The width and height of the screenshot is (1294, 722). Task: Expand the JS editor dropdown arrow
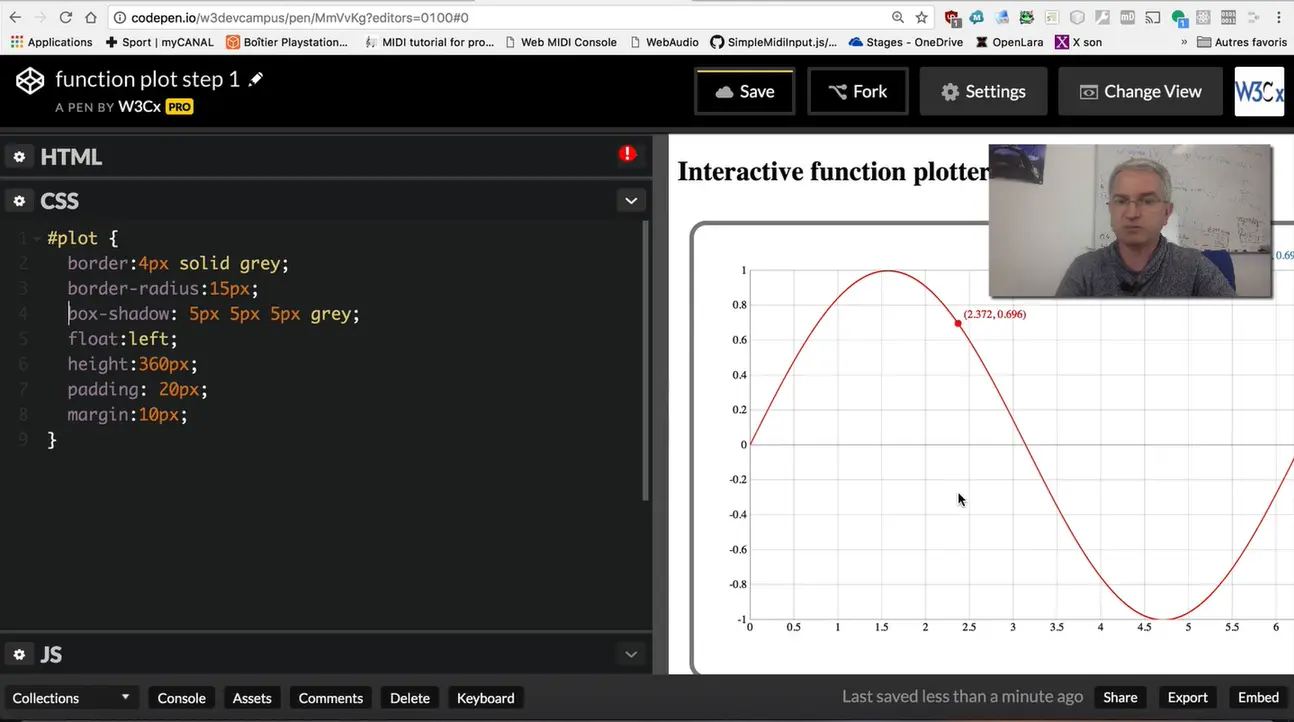[x=631, y=654]
